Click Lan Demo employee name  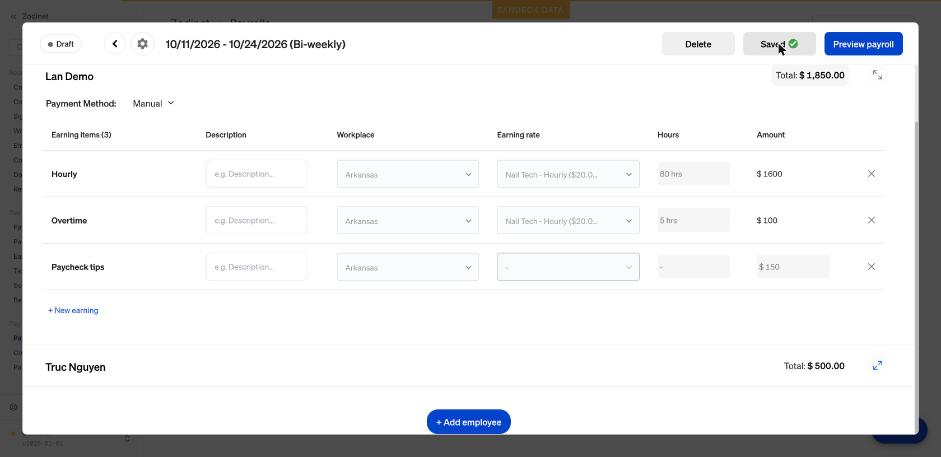pyautogui.click(x=70, y=76)
